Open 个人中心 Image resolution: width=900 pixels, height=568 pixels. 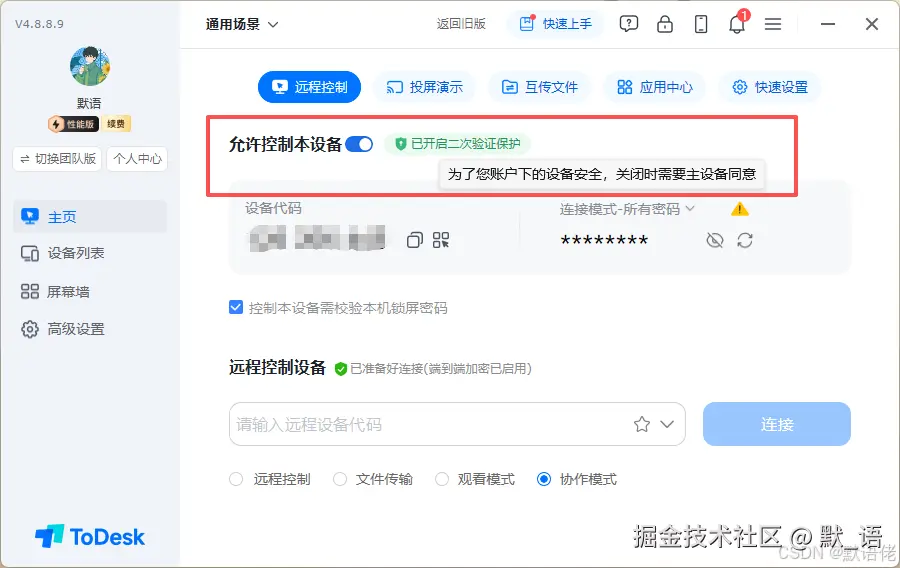pyautogui.click(x=137, y=159)
